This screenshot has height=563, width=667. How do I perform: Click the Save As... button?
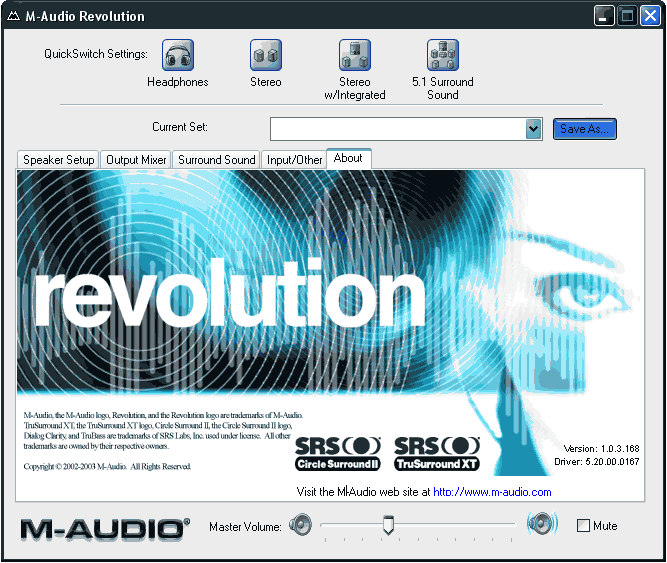pyautogui.click(x=584, y=129)
